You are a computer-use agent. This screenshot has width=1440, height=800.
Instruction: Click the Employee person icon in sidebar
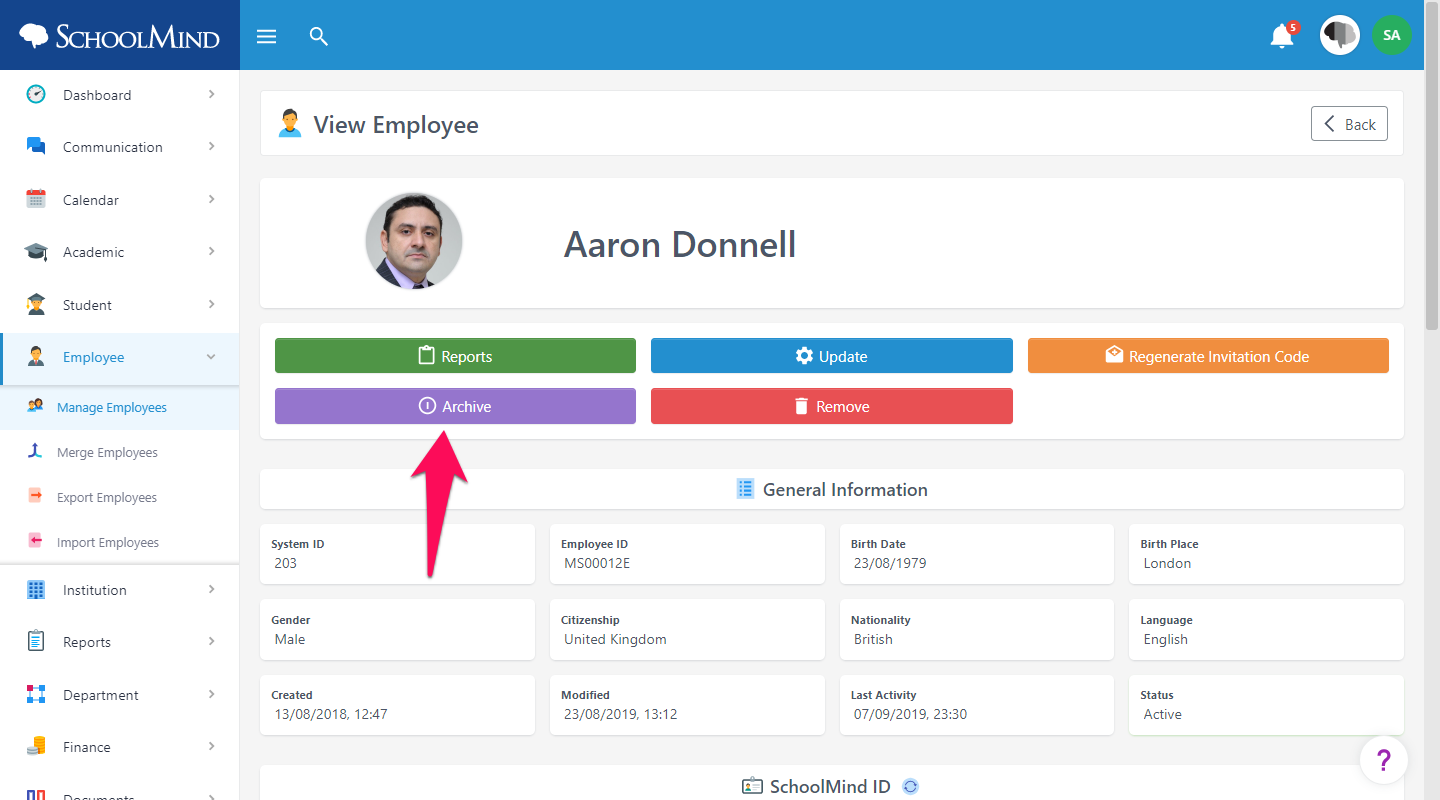tap(36, 357)
